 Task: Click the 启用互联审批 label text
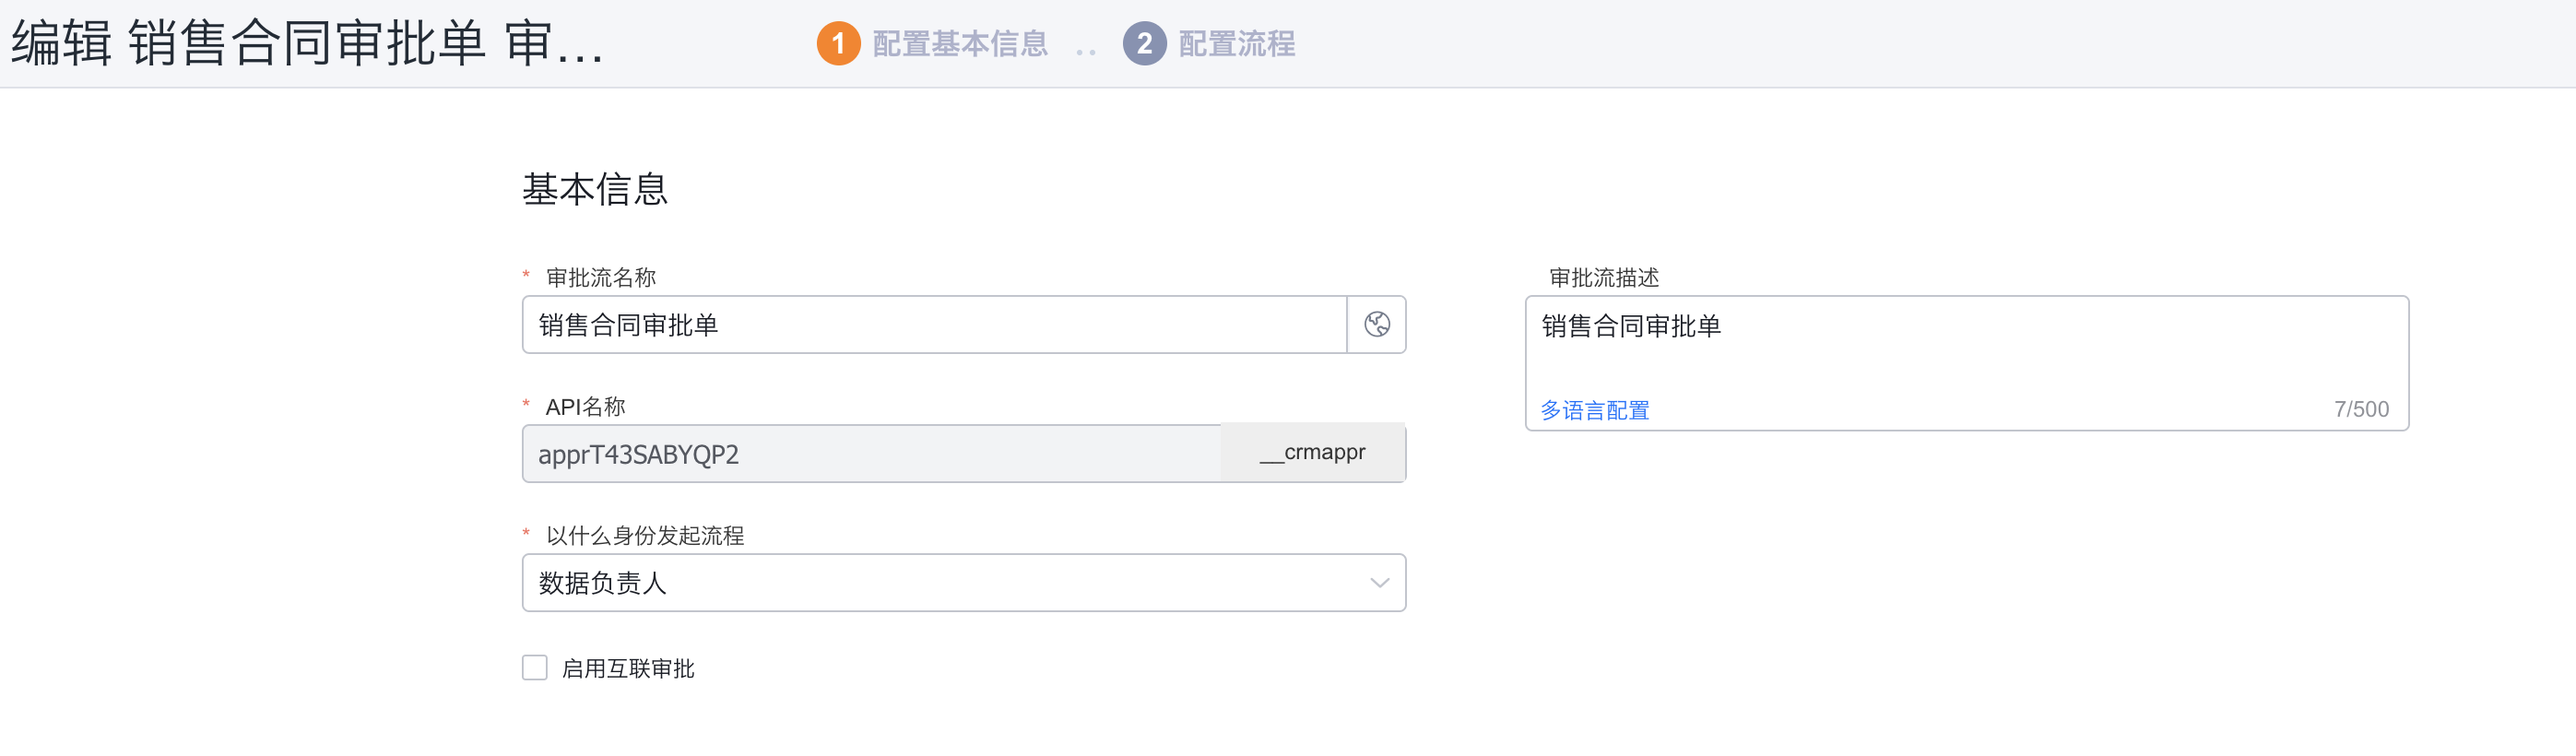click(628, 668)
